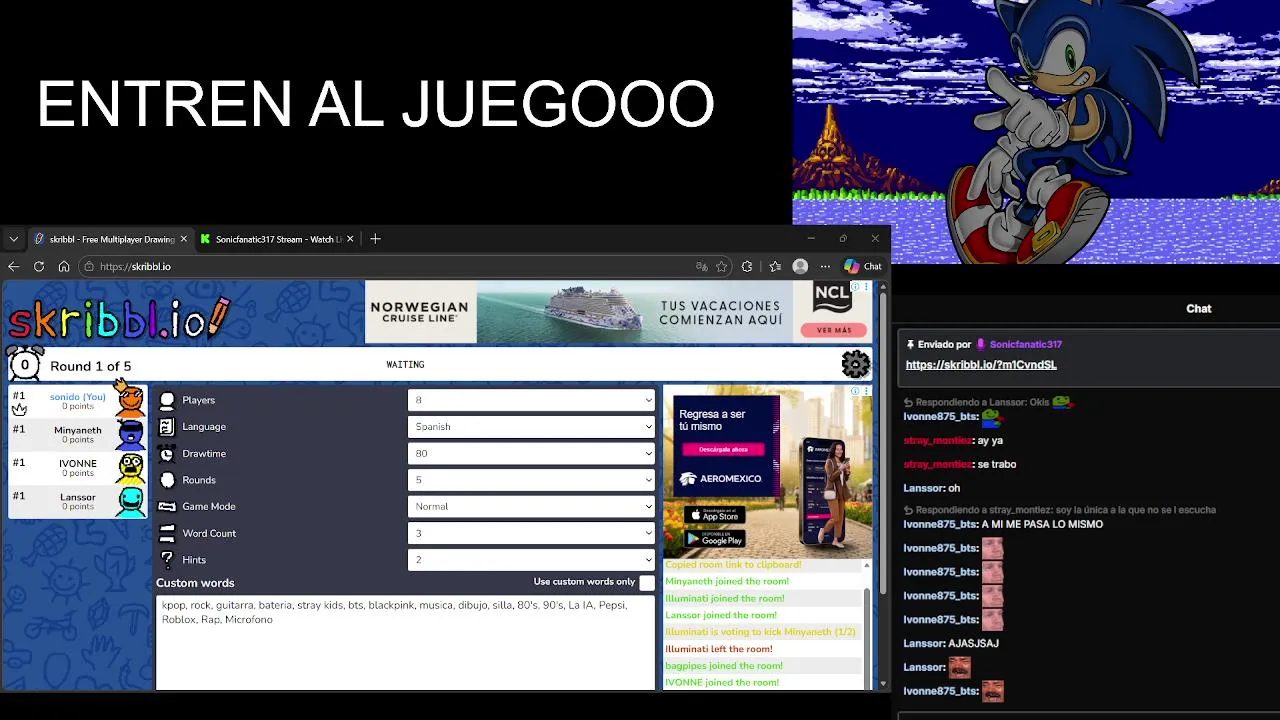
Task: Open the Players dropdown
Action: 531,400
